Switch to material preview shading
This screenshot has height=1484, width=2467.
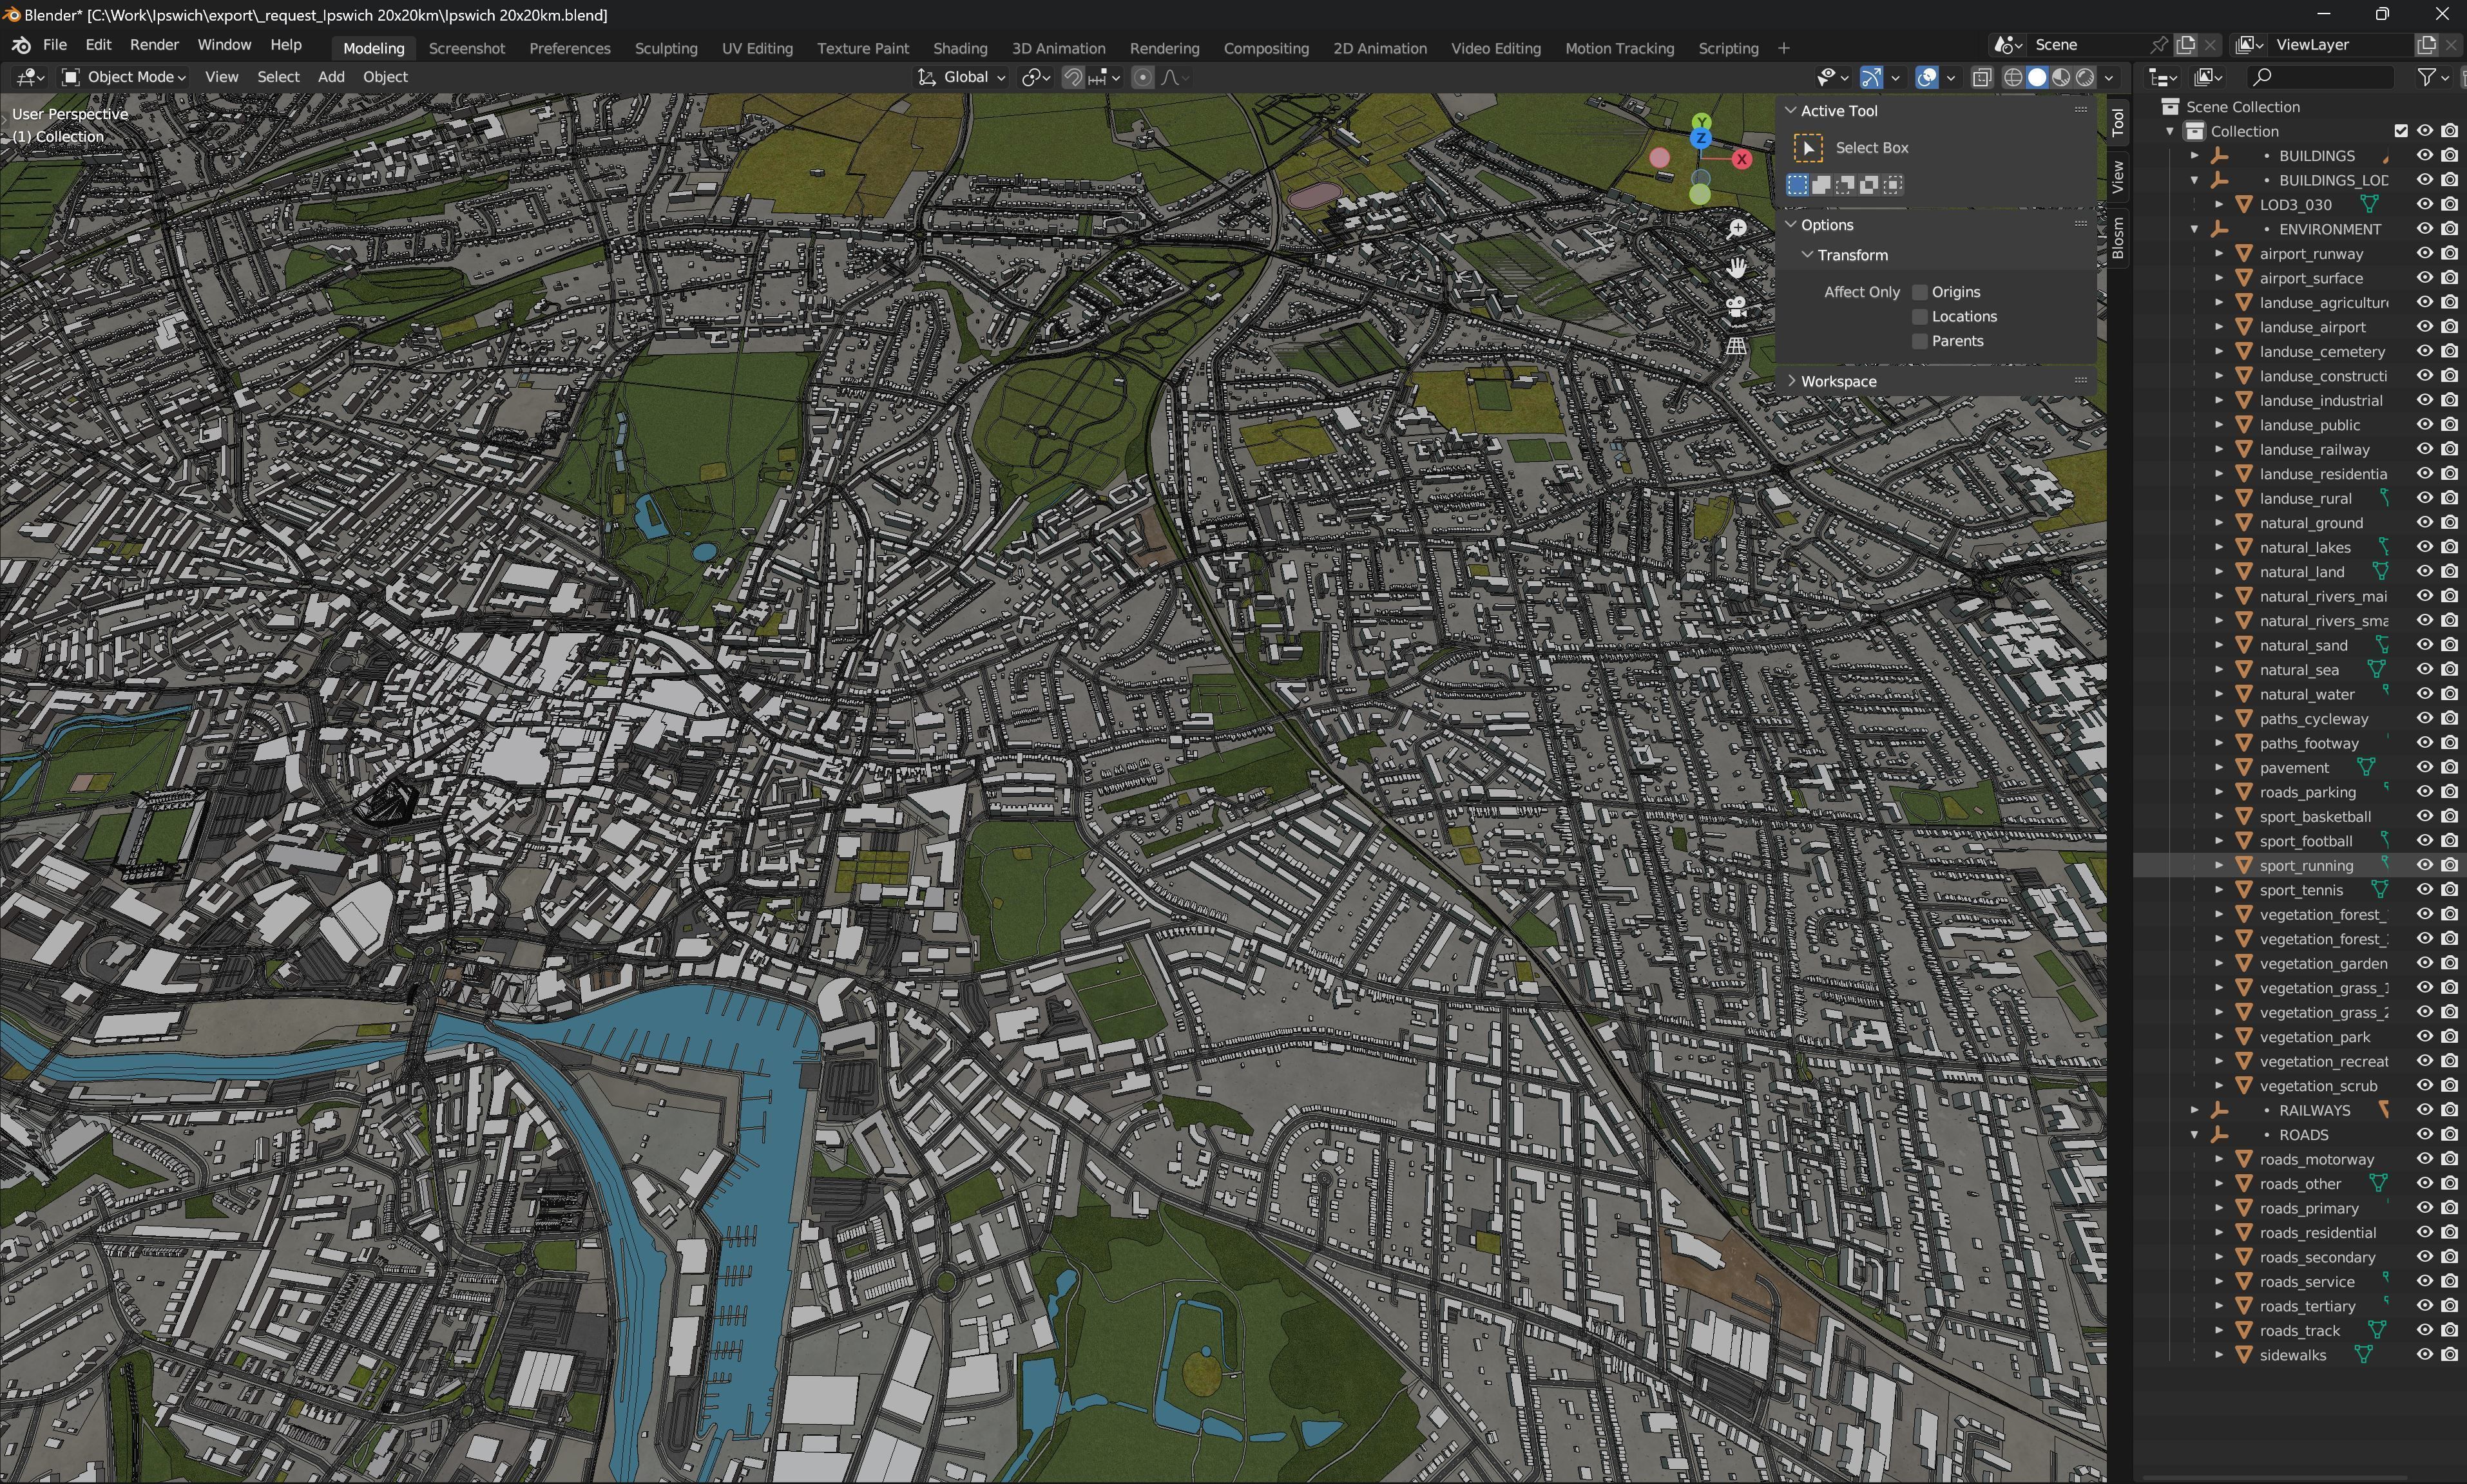point(2061,77)
